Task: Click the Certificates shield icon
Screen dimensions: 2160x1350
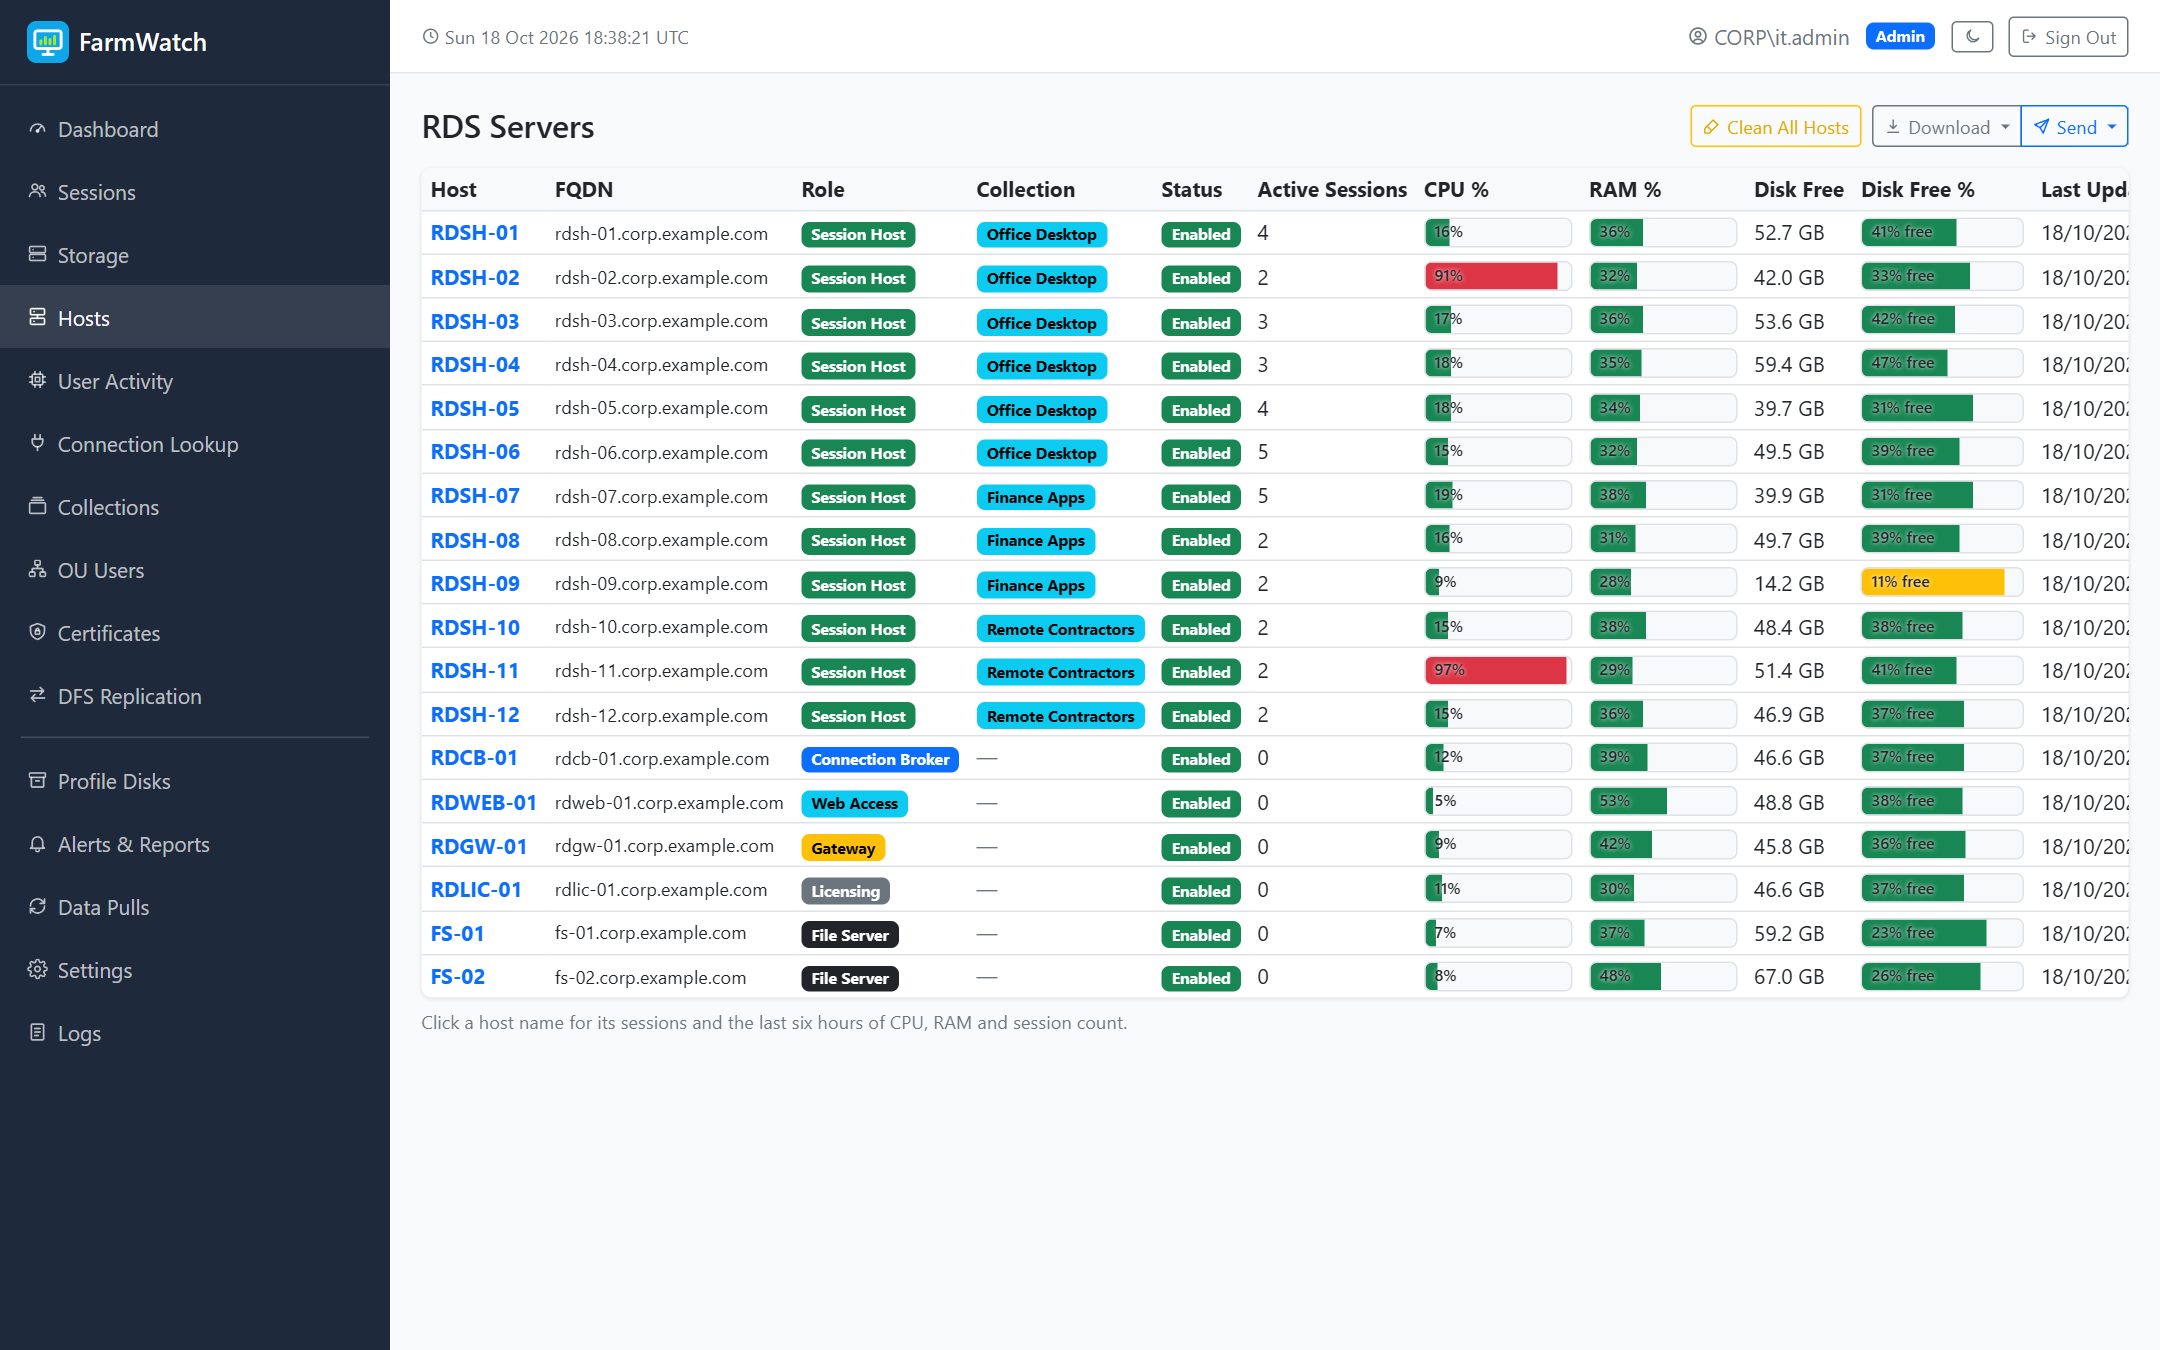Action: [38, 632]
